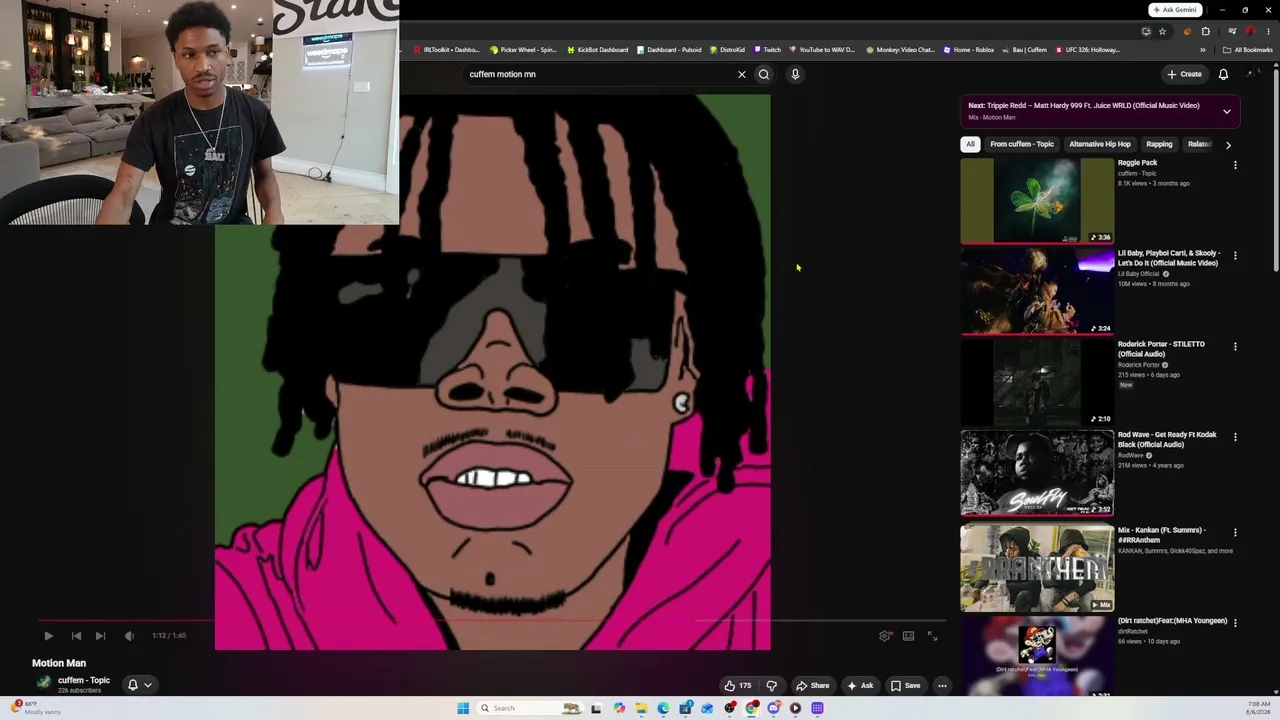Open the Create button menu
The height and width of the screenshot is (720, 1280).
tap(1184, 74)
